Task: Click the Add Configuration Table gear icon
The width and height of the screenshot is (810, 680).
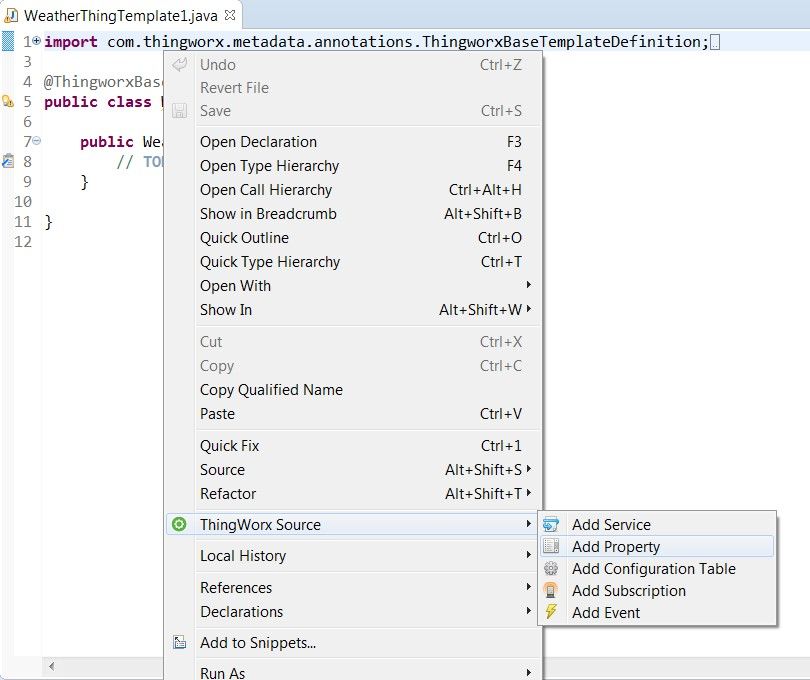Action: pyautogui.click(x=551, y=568)
